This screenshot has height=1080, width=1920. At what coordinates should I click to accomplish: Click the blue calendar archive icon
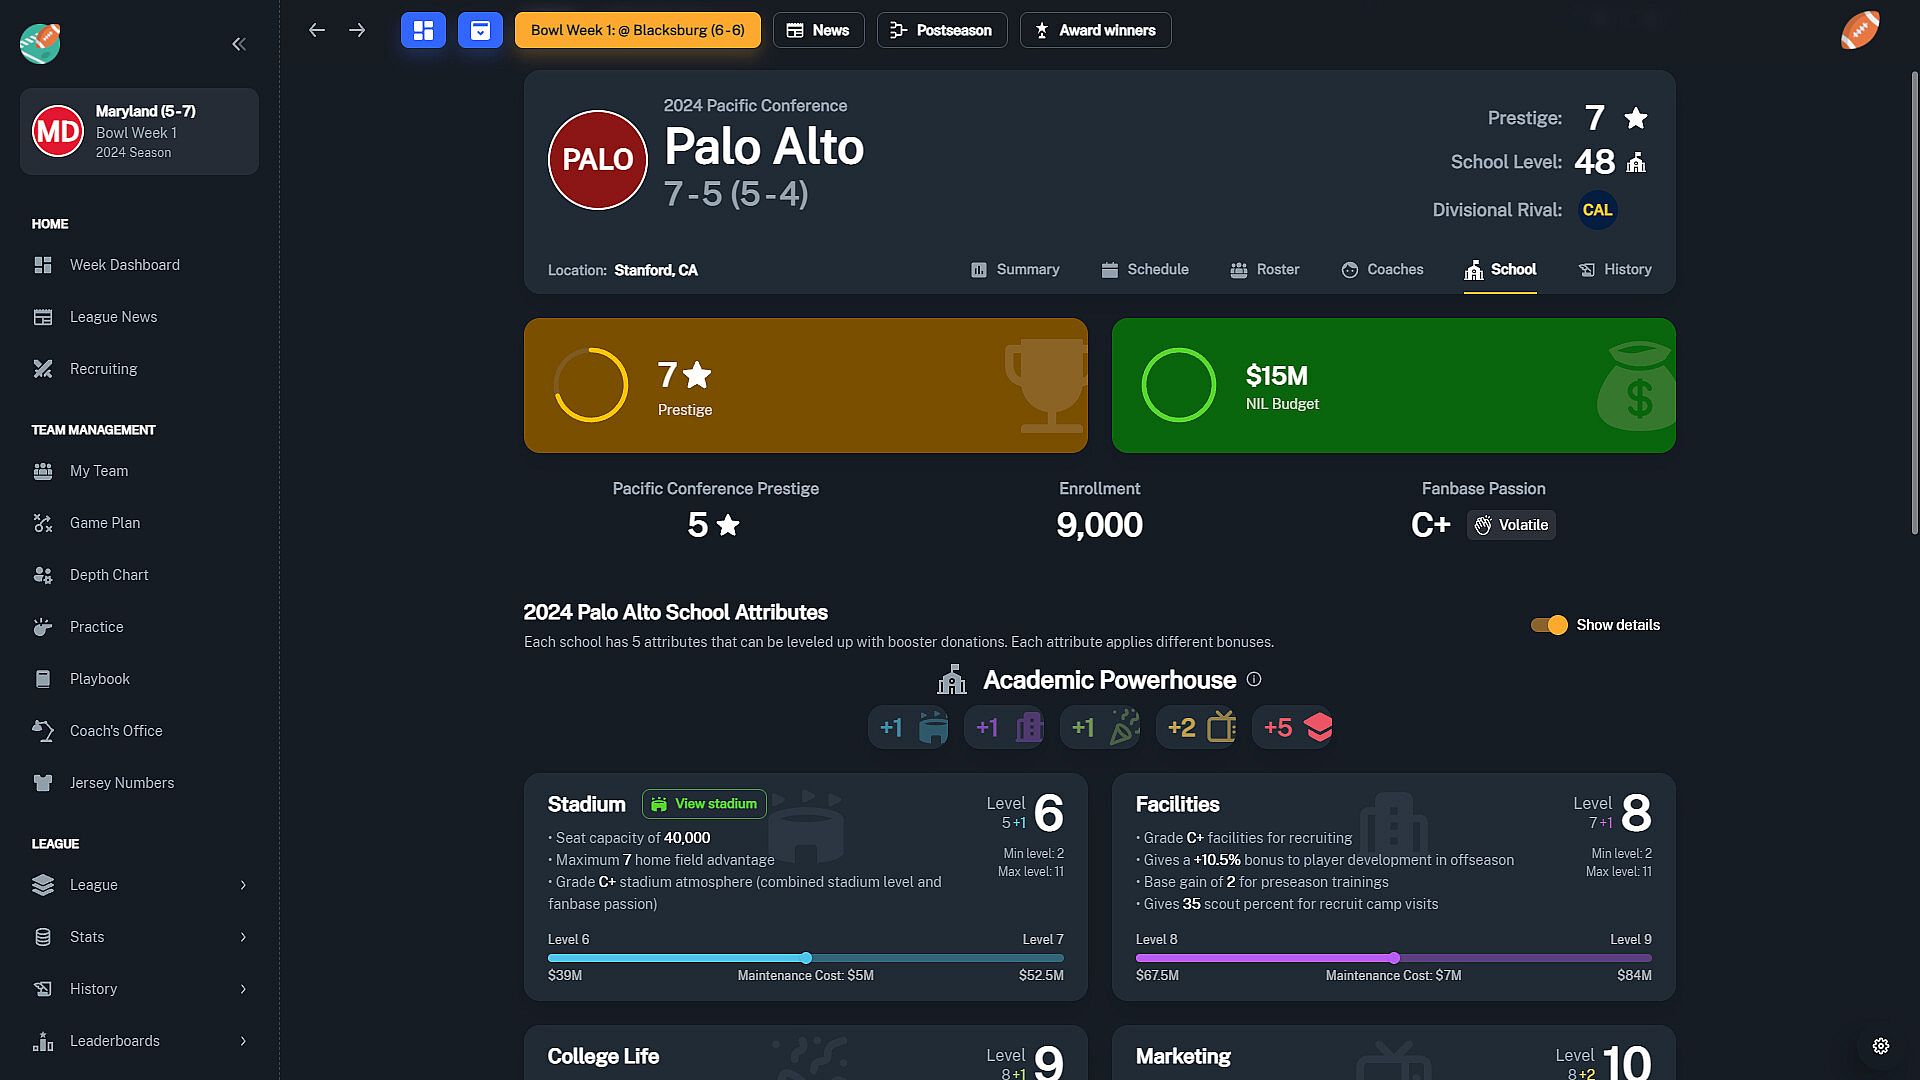pos(480,30)
